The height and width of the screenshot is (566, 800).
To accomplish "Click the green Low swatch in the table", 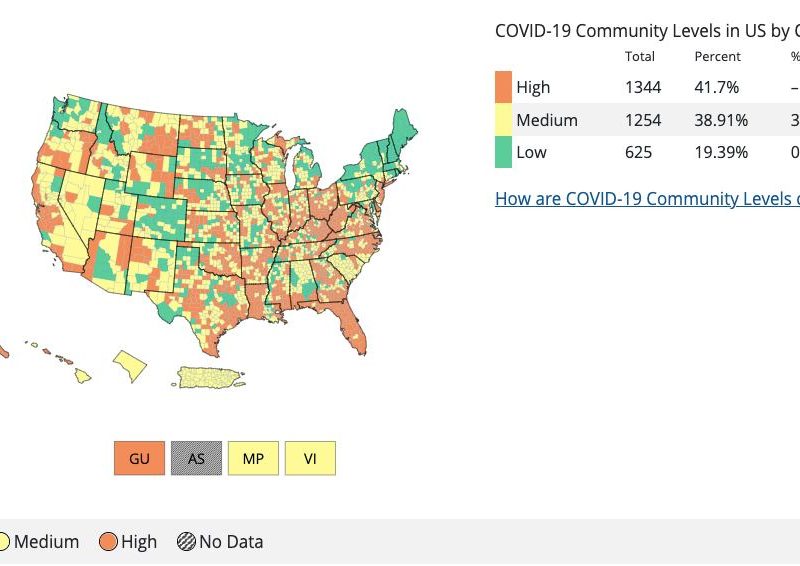I will coord(503,152).
